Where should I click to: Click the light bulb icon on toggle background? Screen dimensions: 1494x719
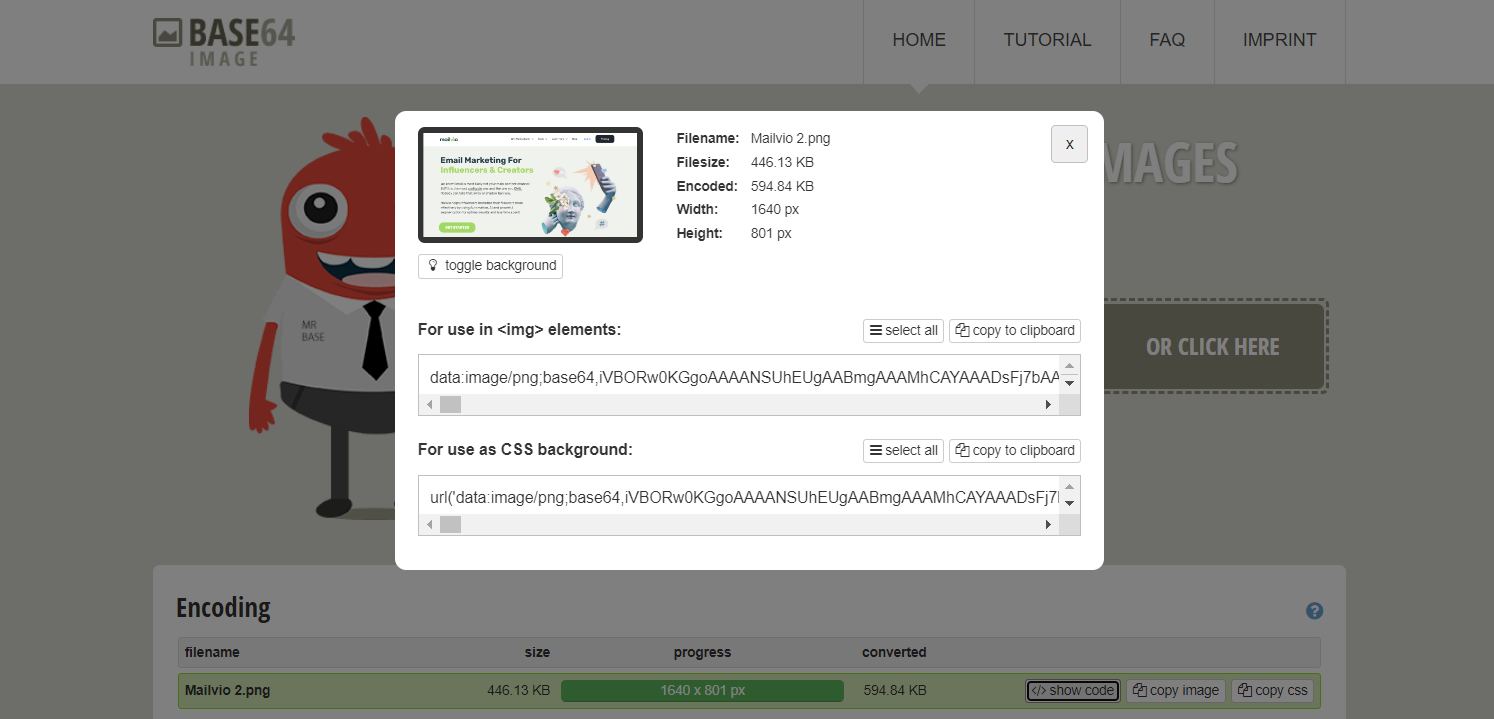point(432,266)
